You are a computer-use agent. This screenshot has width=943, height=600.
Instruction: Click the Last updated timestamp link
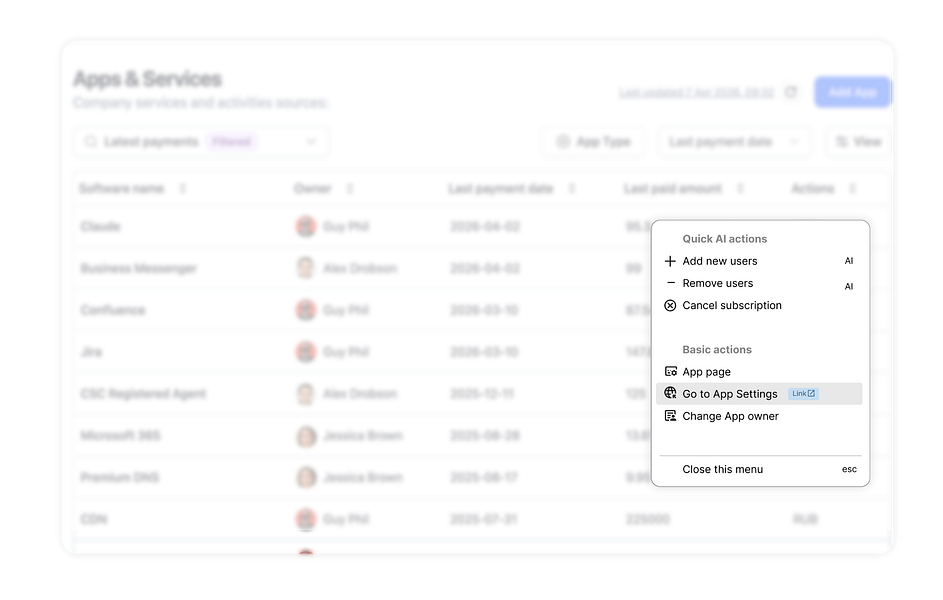point(696,93)
